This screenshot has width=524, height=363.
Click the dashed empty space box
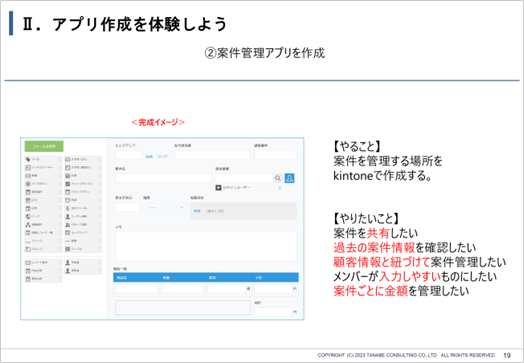(x=183, y=308)
